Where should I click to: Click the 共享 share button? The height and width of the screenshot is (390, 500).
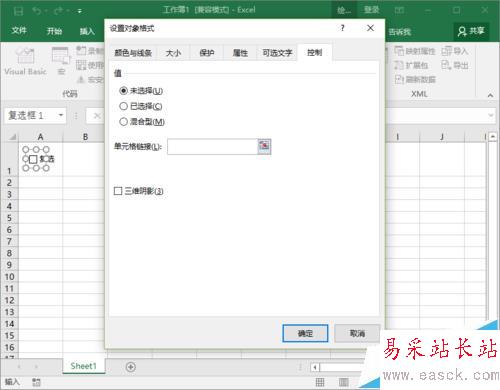[471, 31]
